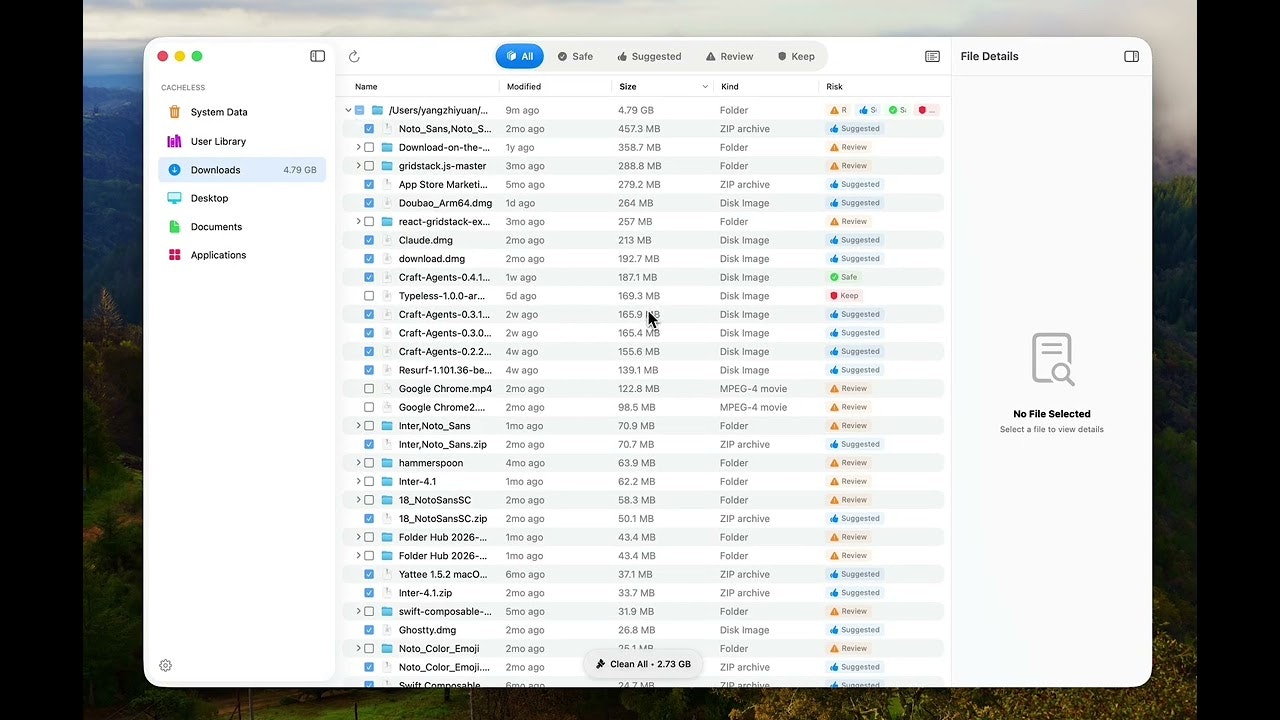1280x720 pixels.
Task: Select the All filter tab
Action: (x=519, y=56)
